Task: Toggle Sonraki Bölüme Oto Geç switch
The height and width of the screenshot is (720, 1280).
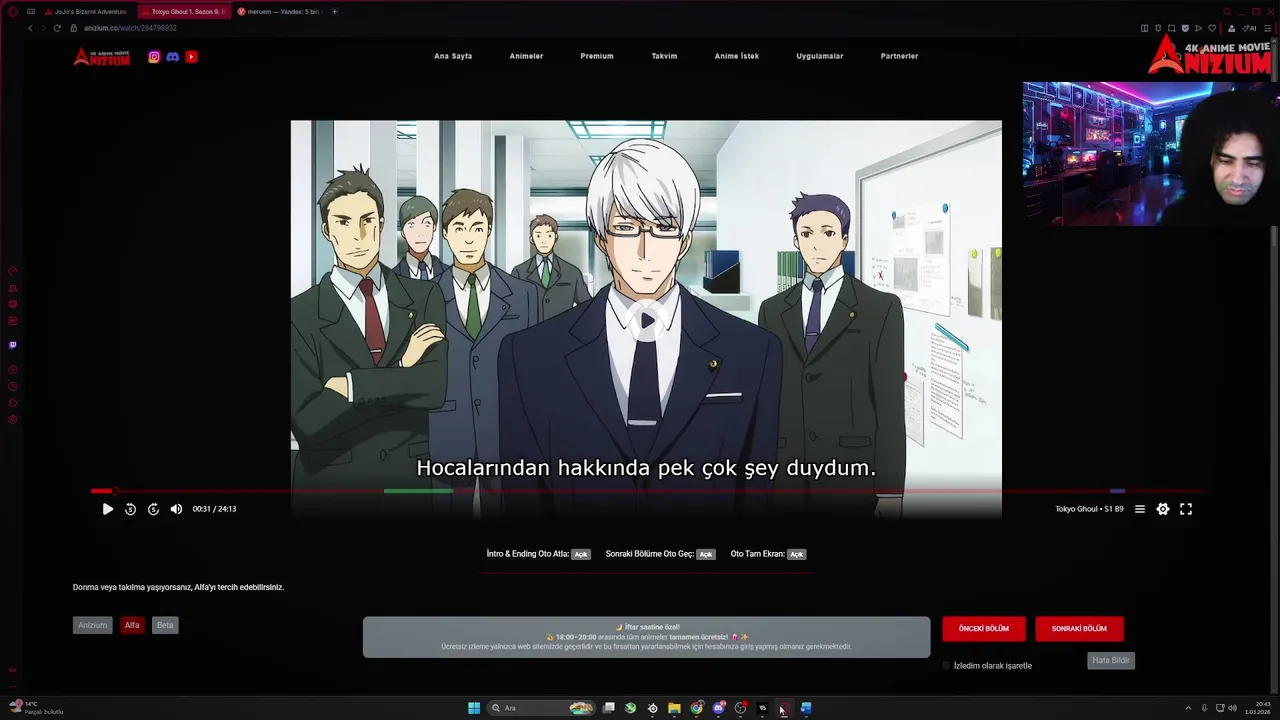Action: [x=706, y=554]
